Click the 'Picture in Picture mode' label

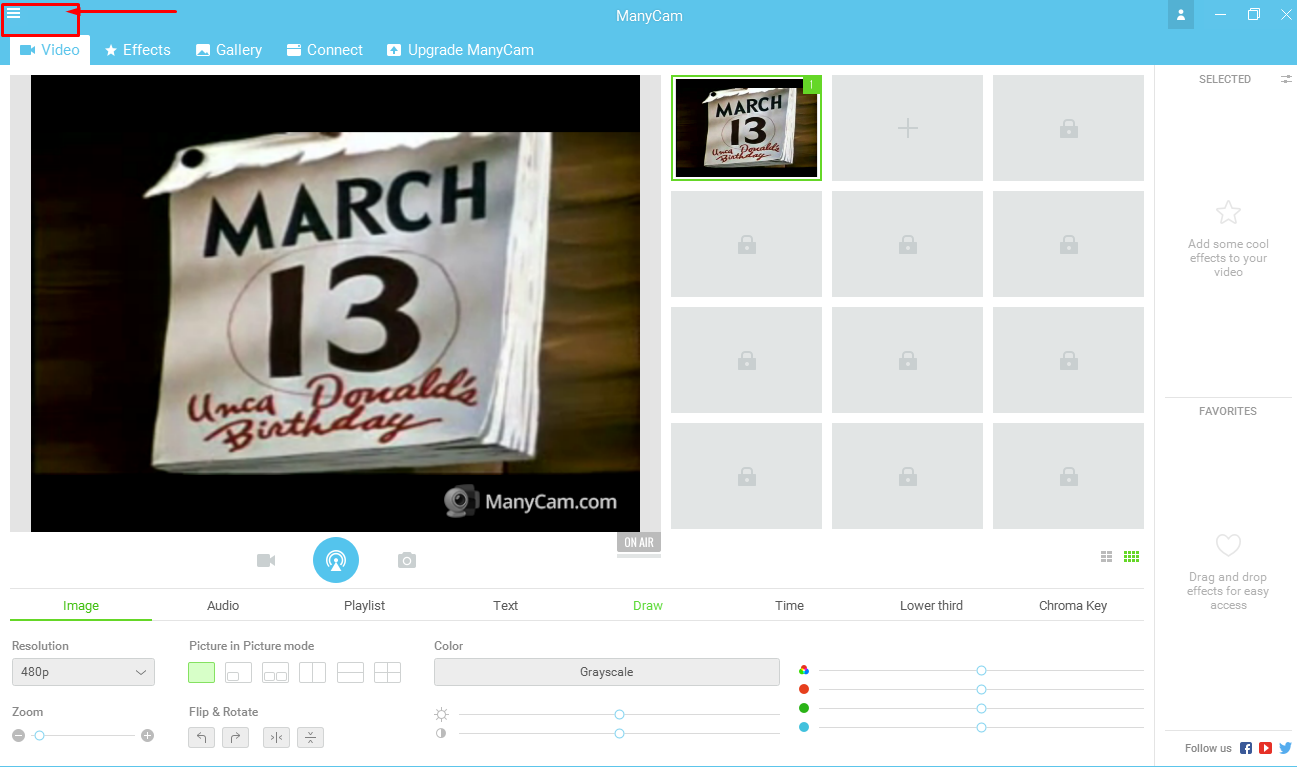pos(252,646)
